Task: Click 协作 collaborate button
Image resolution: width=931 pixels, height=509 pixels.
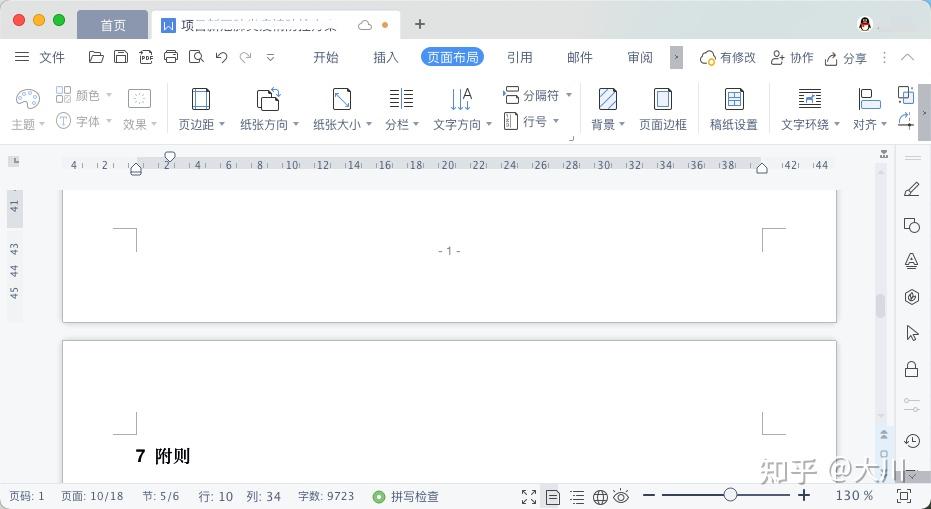Action: (791, 58)
